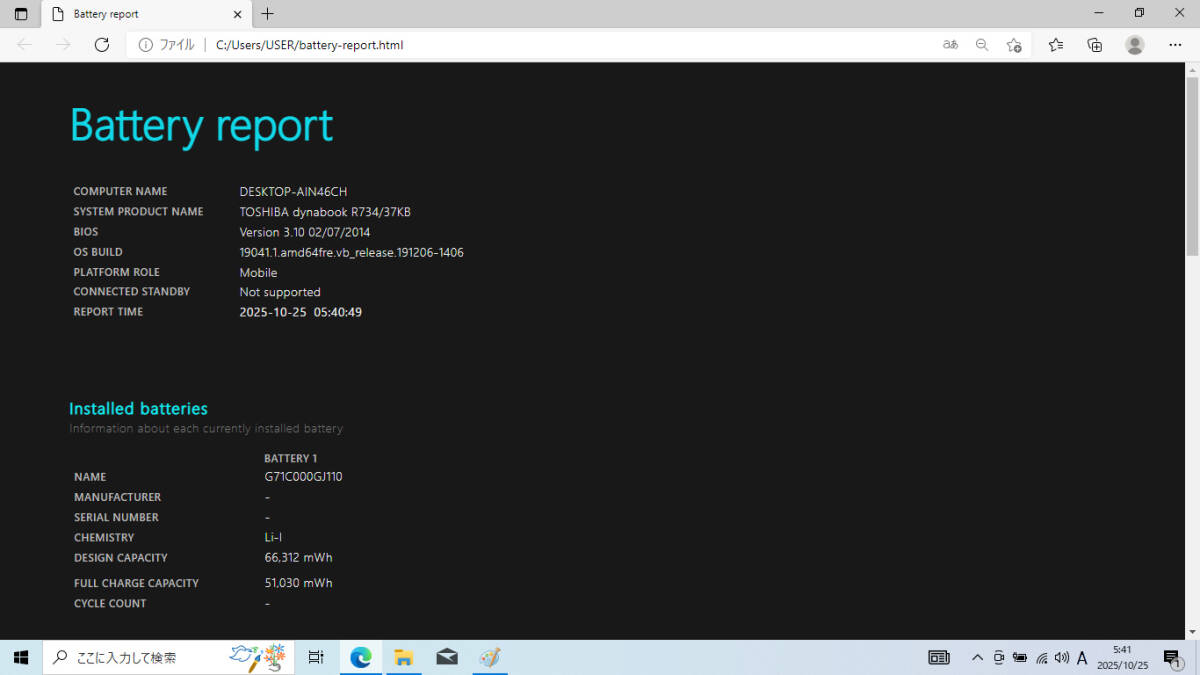Open the Collections panel
This screenshot has width=1200, height=675.
pyautogui.click(x=1095, y=45)
